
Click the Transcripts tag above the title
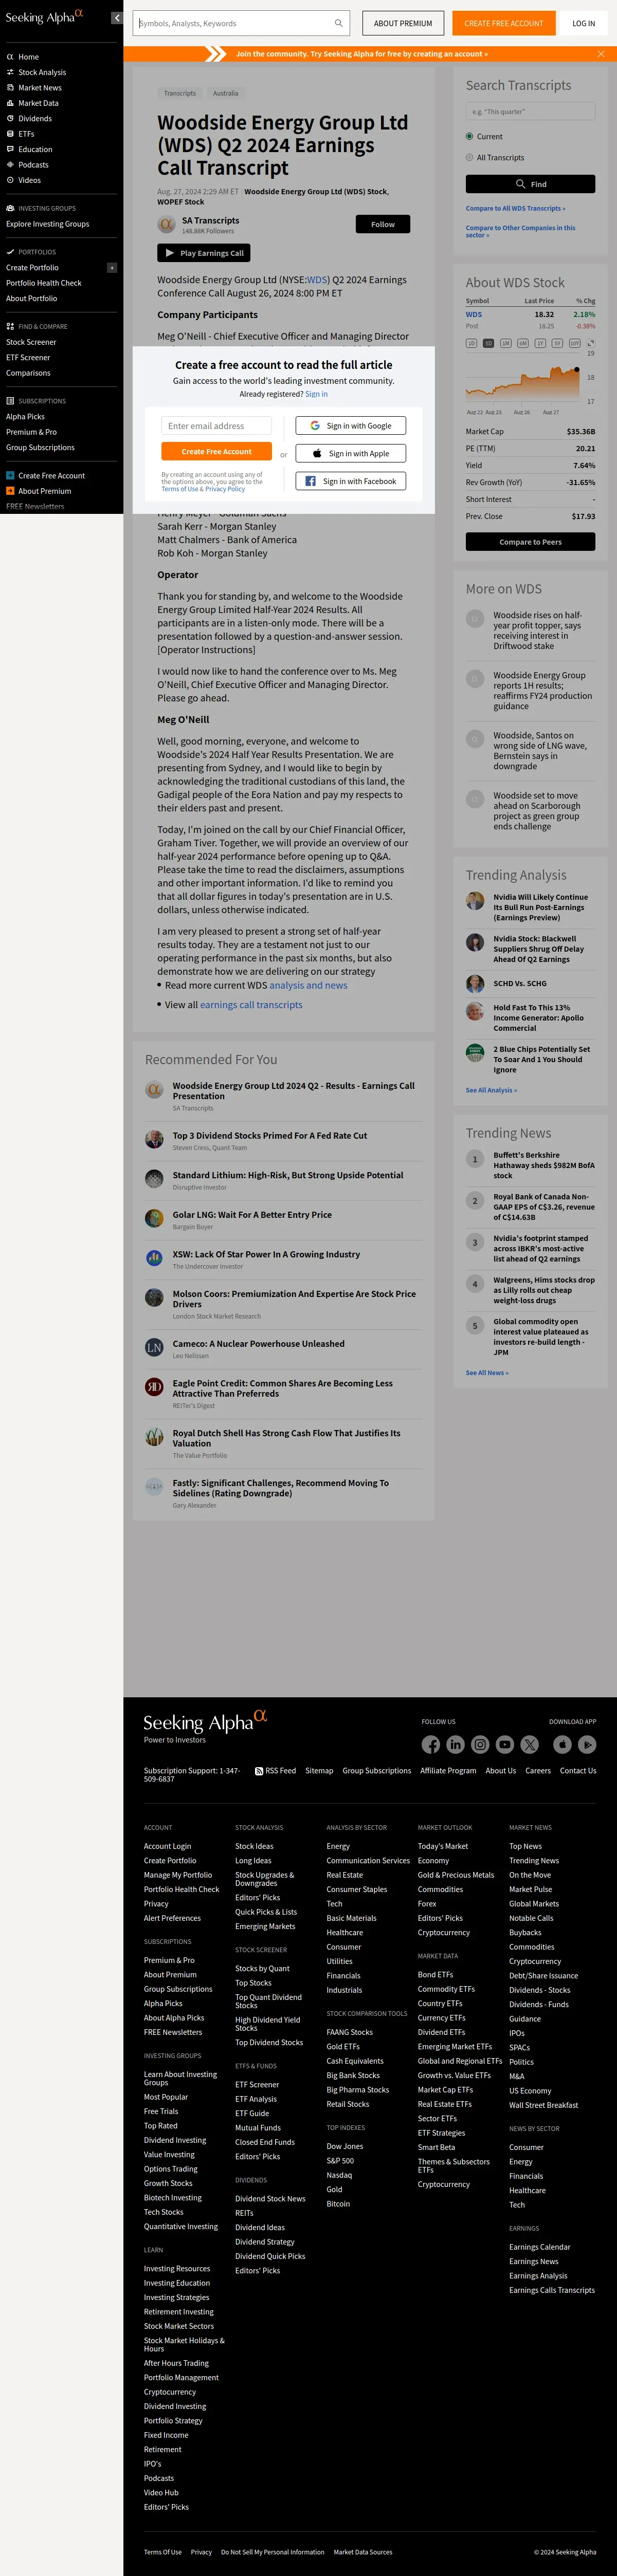pos(180,93)
